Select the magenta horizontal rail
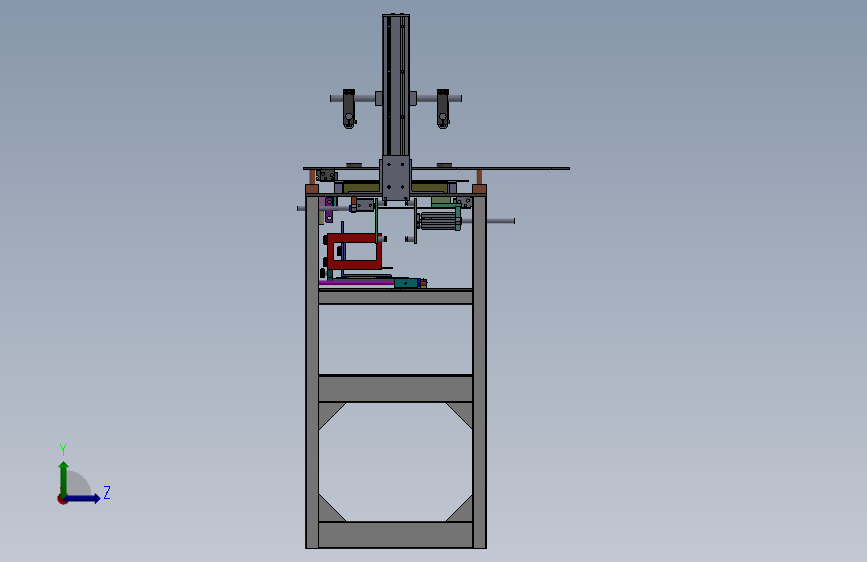Screen dimensions: 867x562 [x=356, y=283]
